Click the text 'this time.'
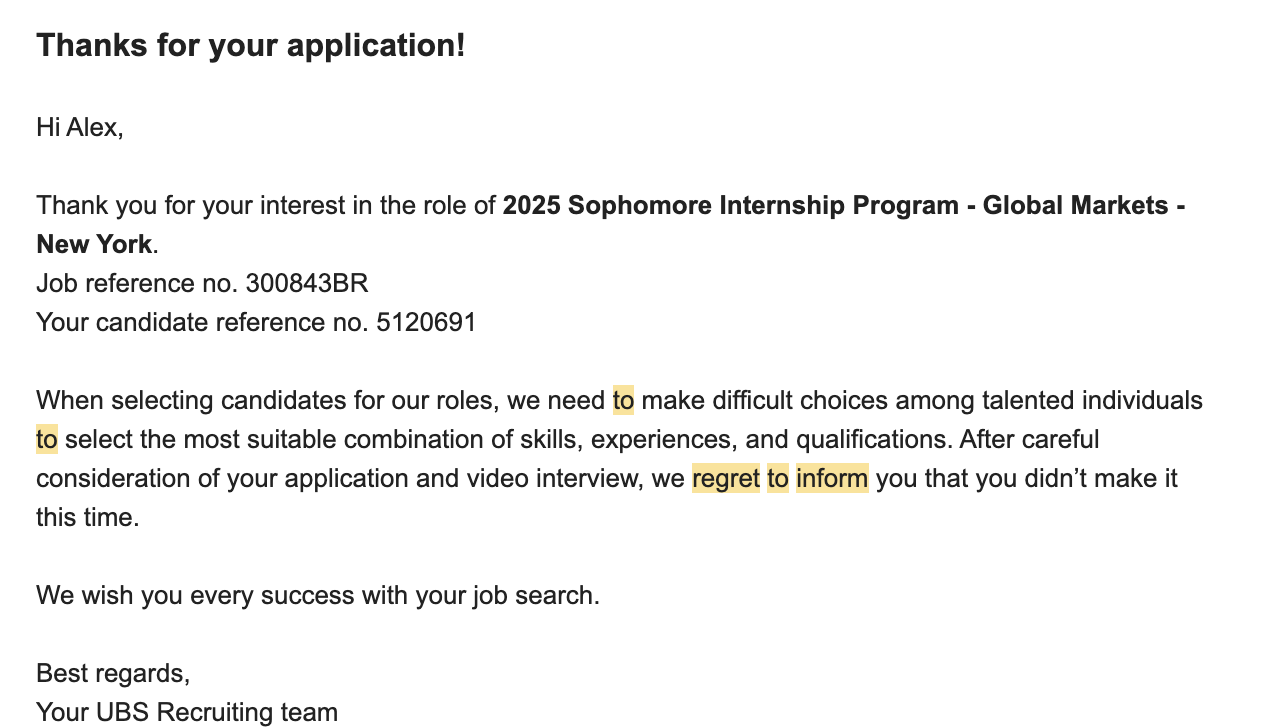Image resolution: width=1262 pixels, height=728 pixels. pos(88,517)
